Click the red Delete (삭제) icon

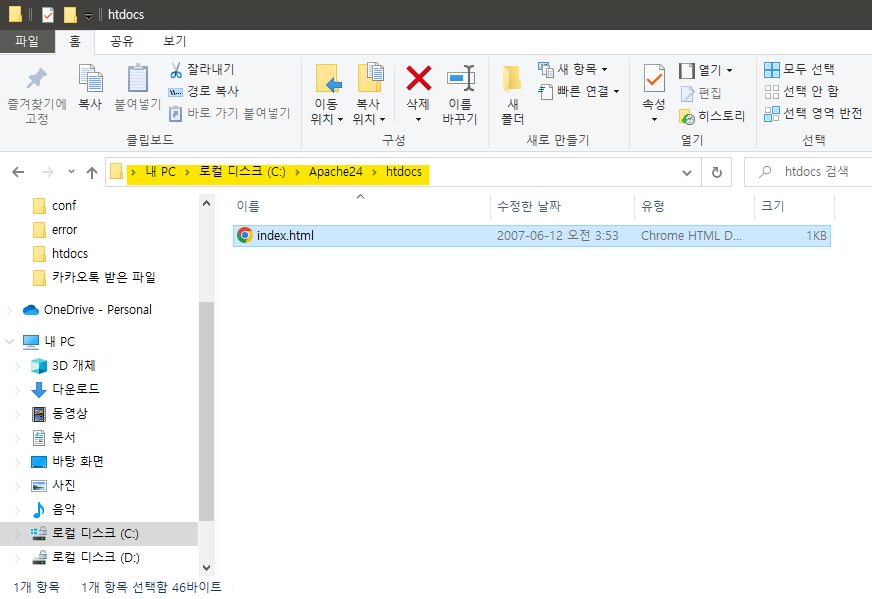click(x=418, y=78)
